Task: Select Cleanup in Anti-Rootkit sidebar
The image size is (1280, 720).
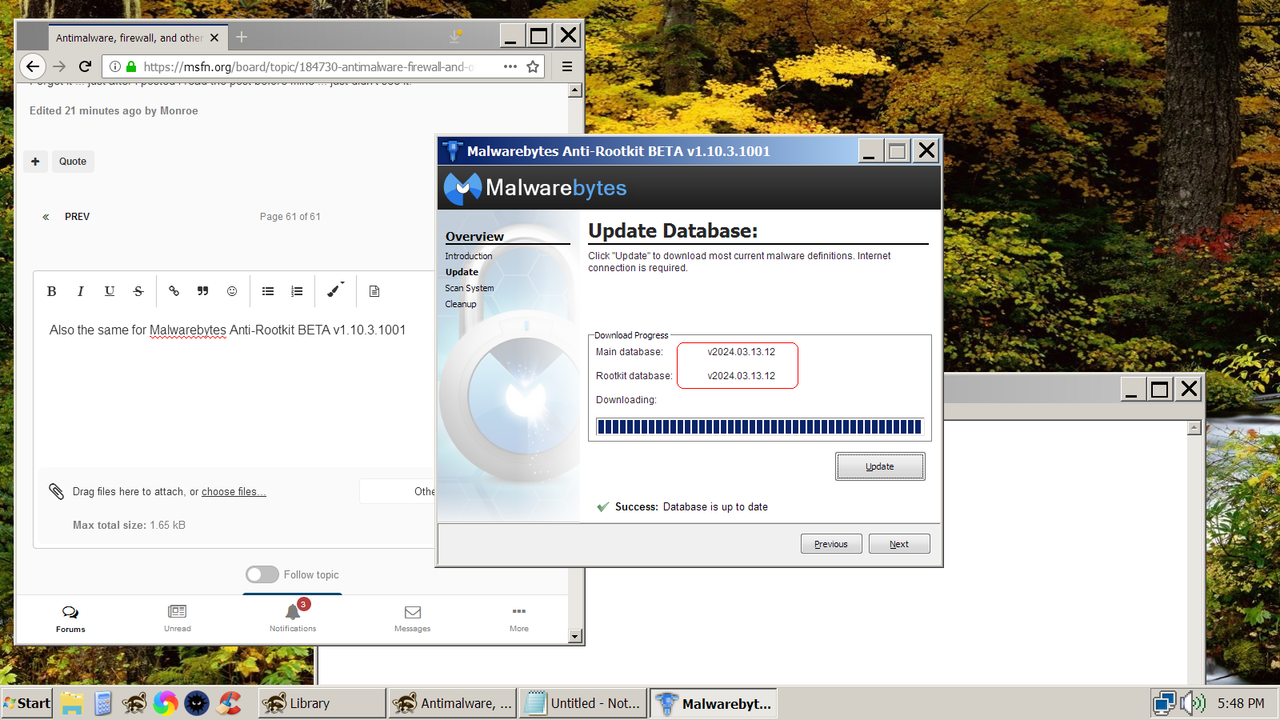Action: [x=461, y=304]
